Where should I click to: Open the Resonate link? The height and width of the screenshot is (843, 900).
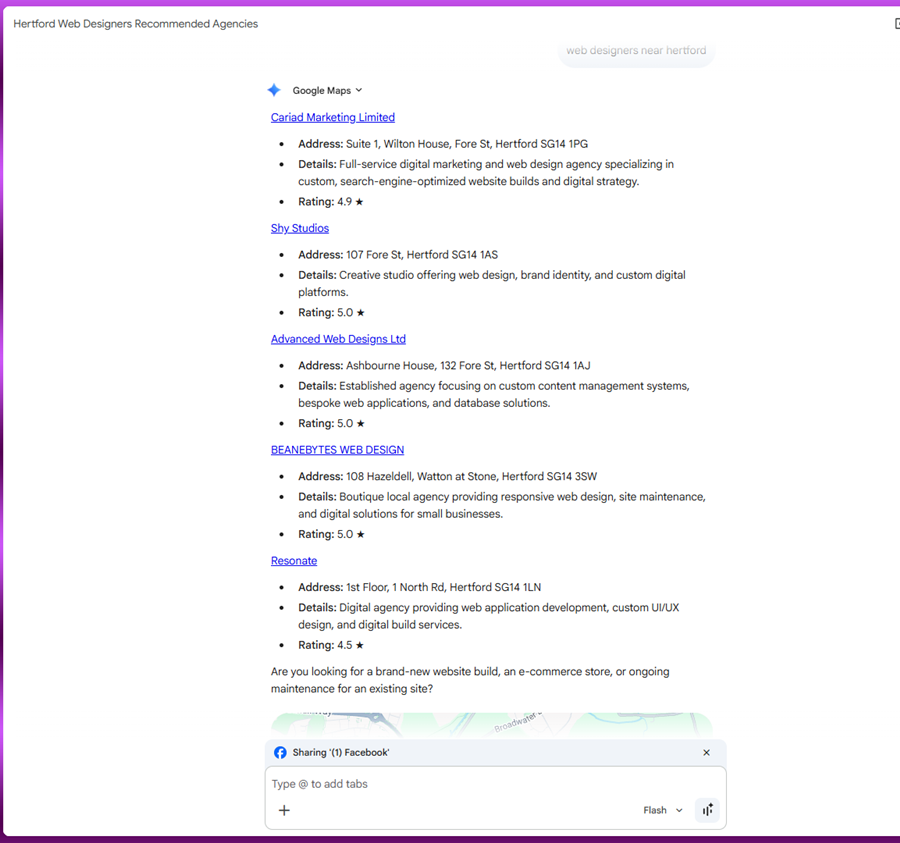(x=294, y=560)
